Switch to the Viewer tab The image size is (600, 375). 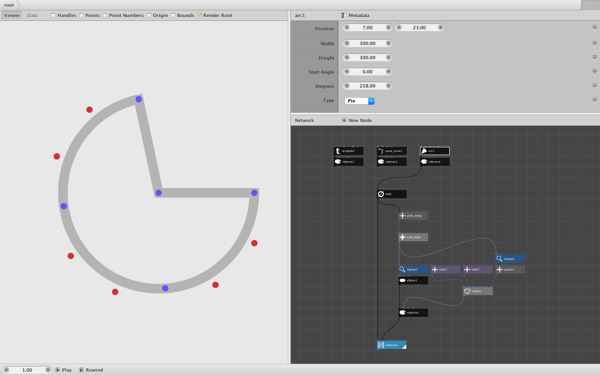[12, 15]
